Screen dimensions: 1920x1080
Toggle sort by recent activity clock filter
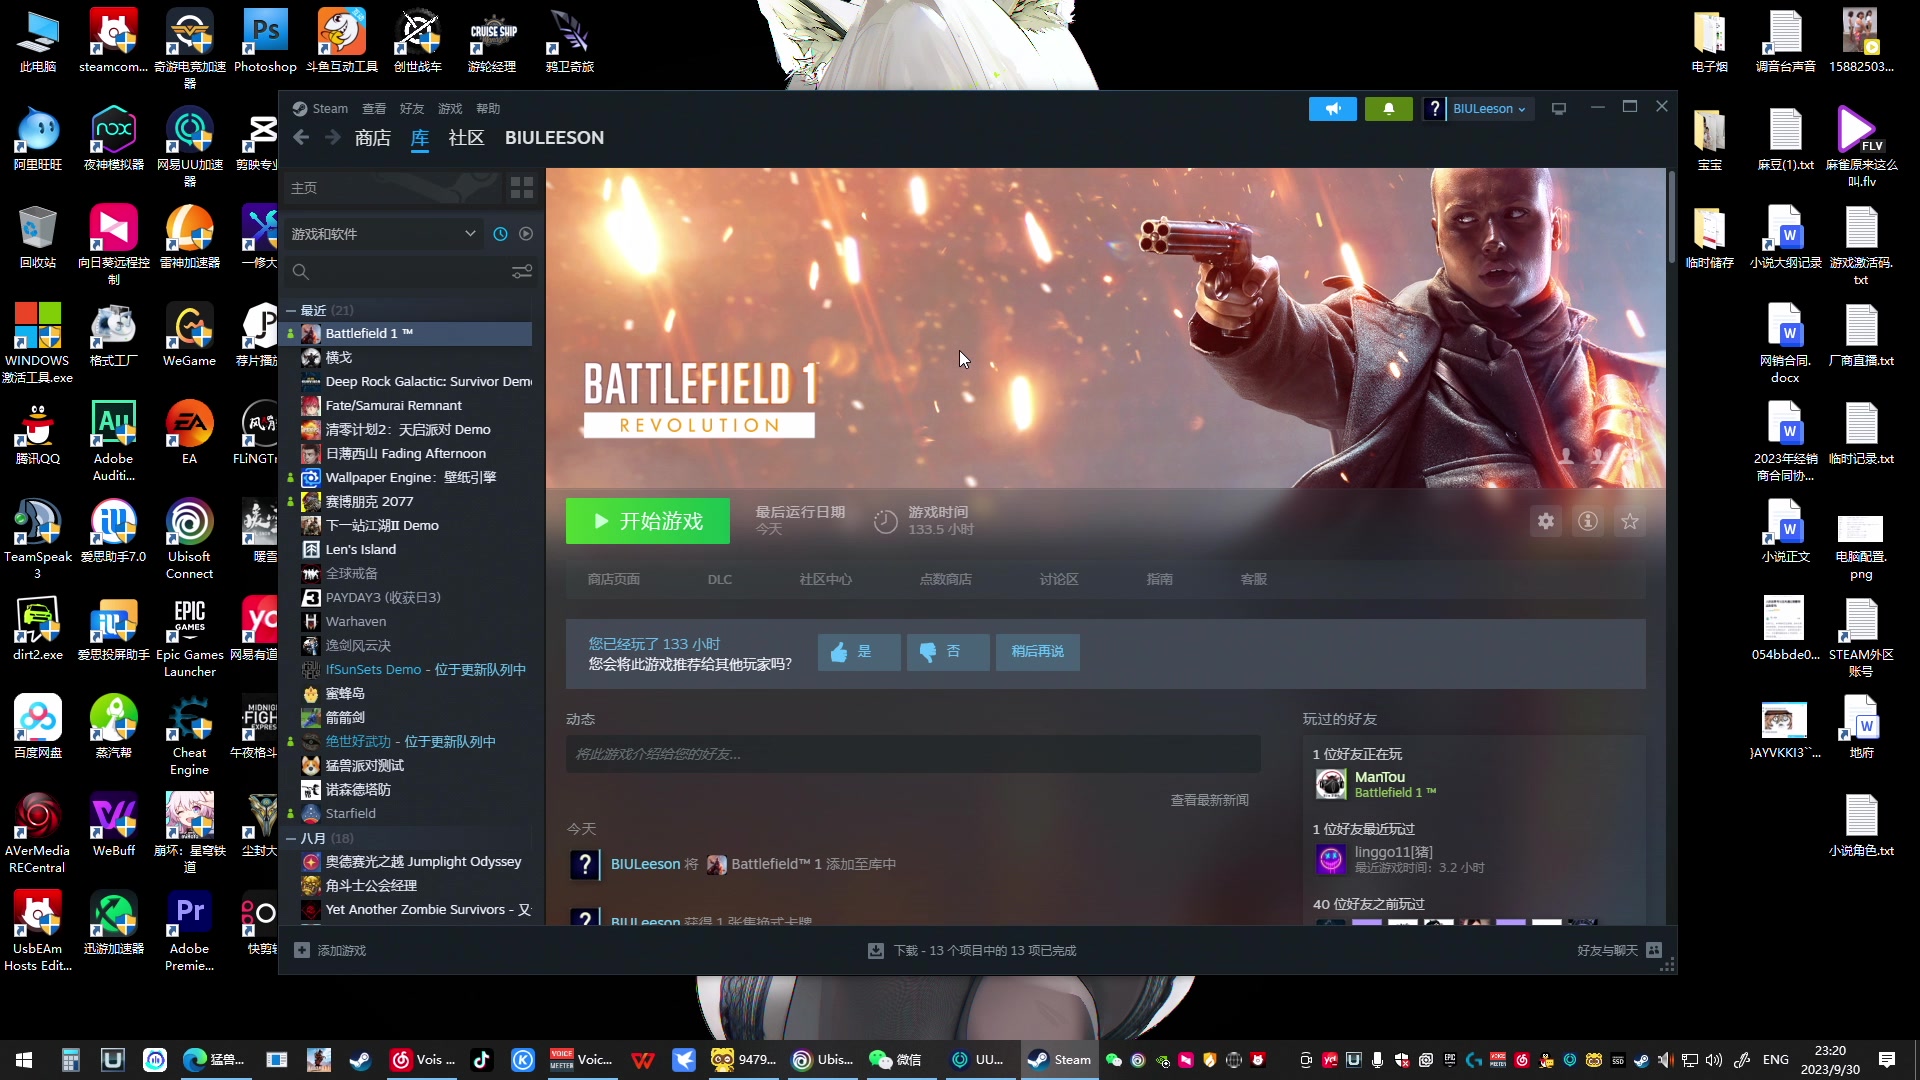tap(500, 234)
